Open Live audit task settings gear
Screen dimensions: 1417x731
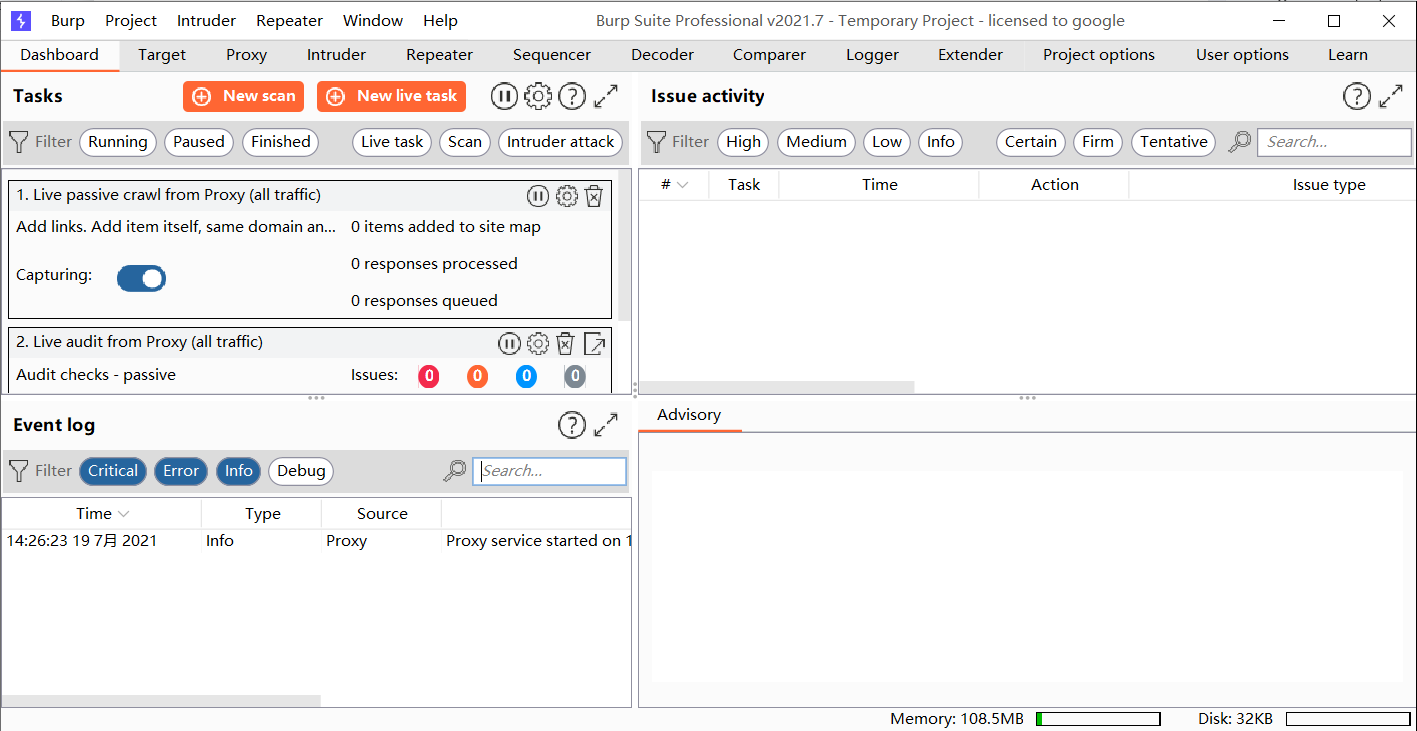click(538, 344)
